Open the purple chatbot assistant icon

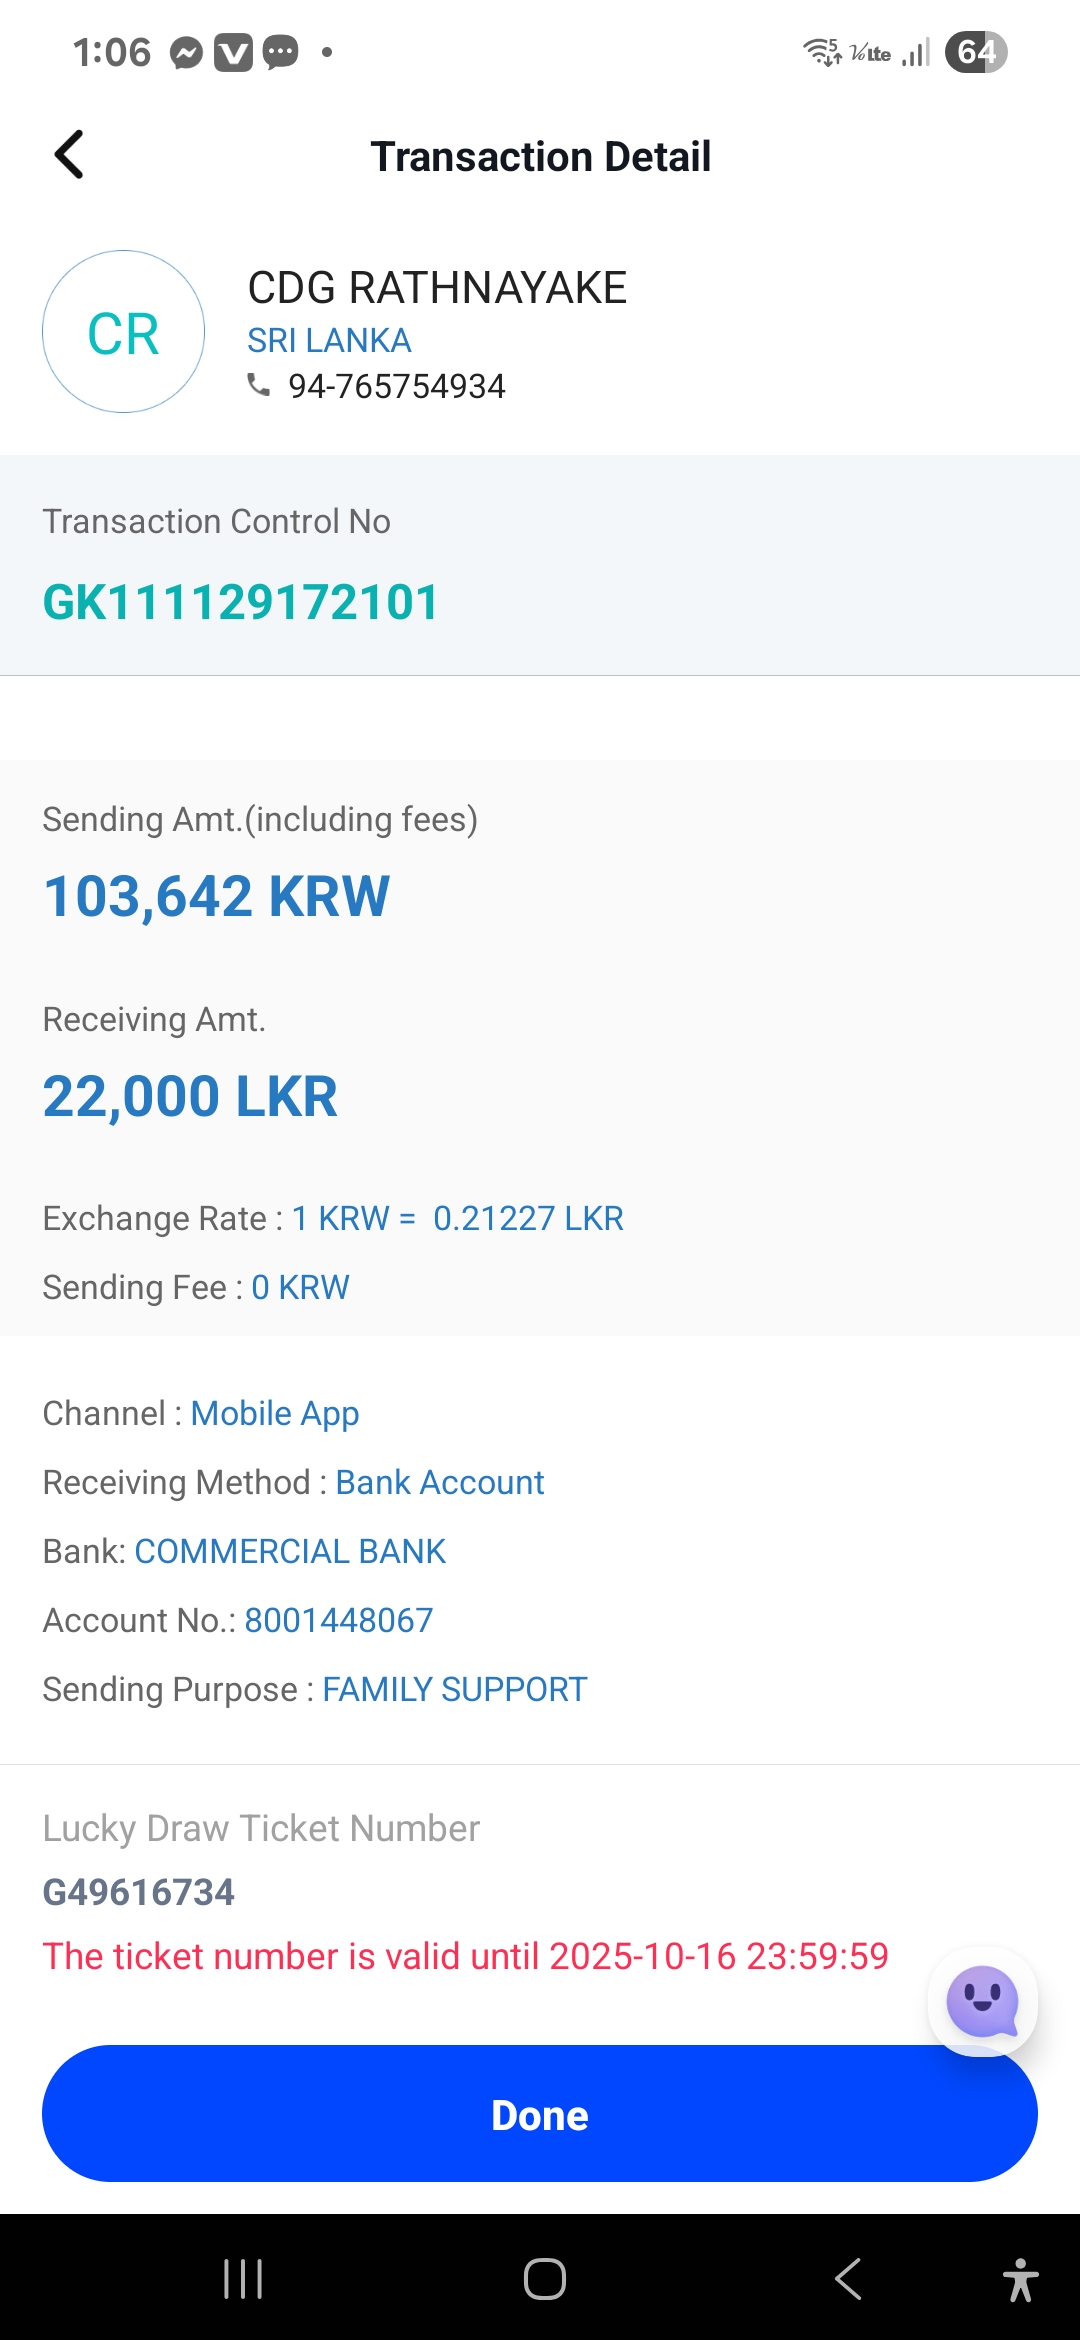pos(982,2001)
